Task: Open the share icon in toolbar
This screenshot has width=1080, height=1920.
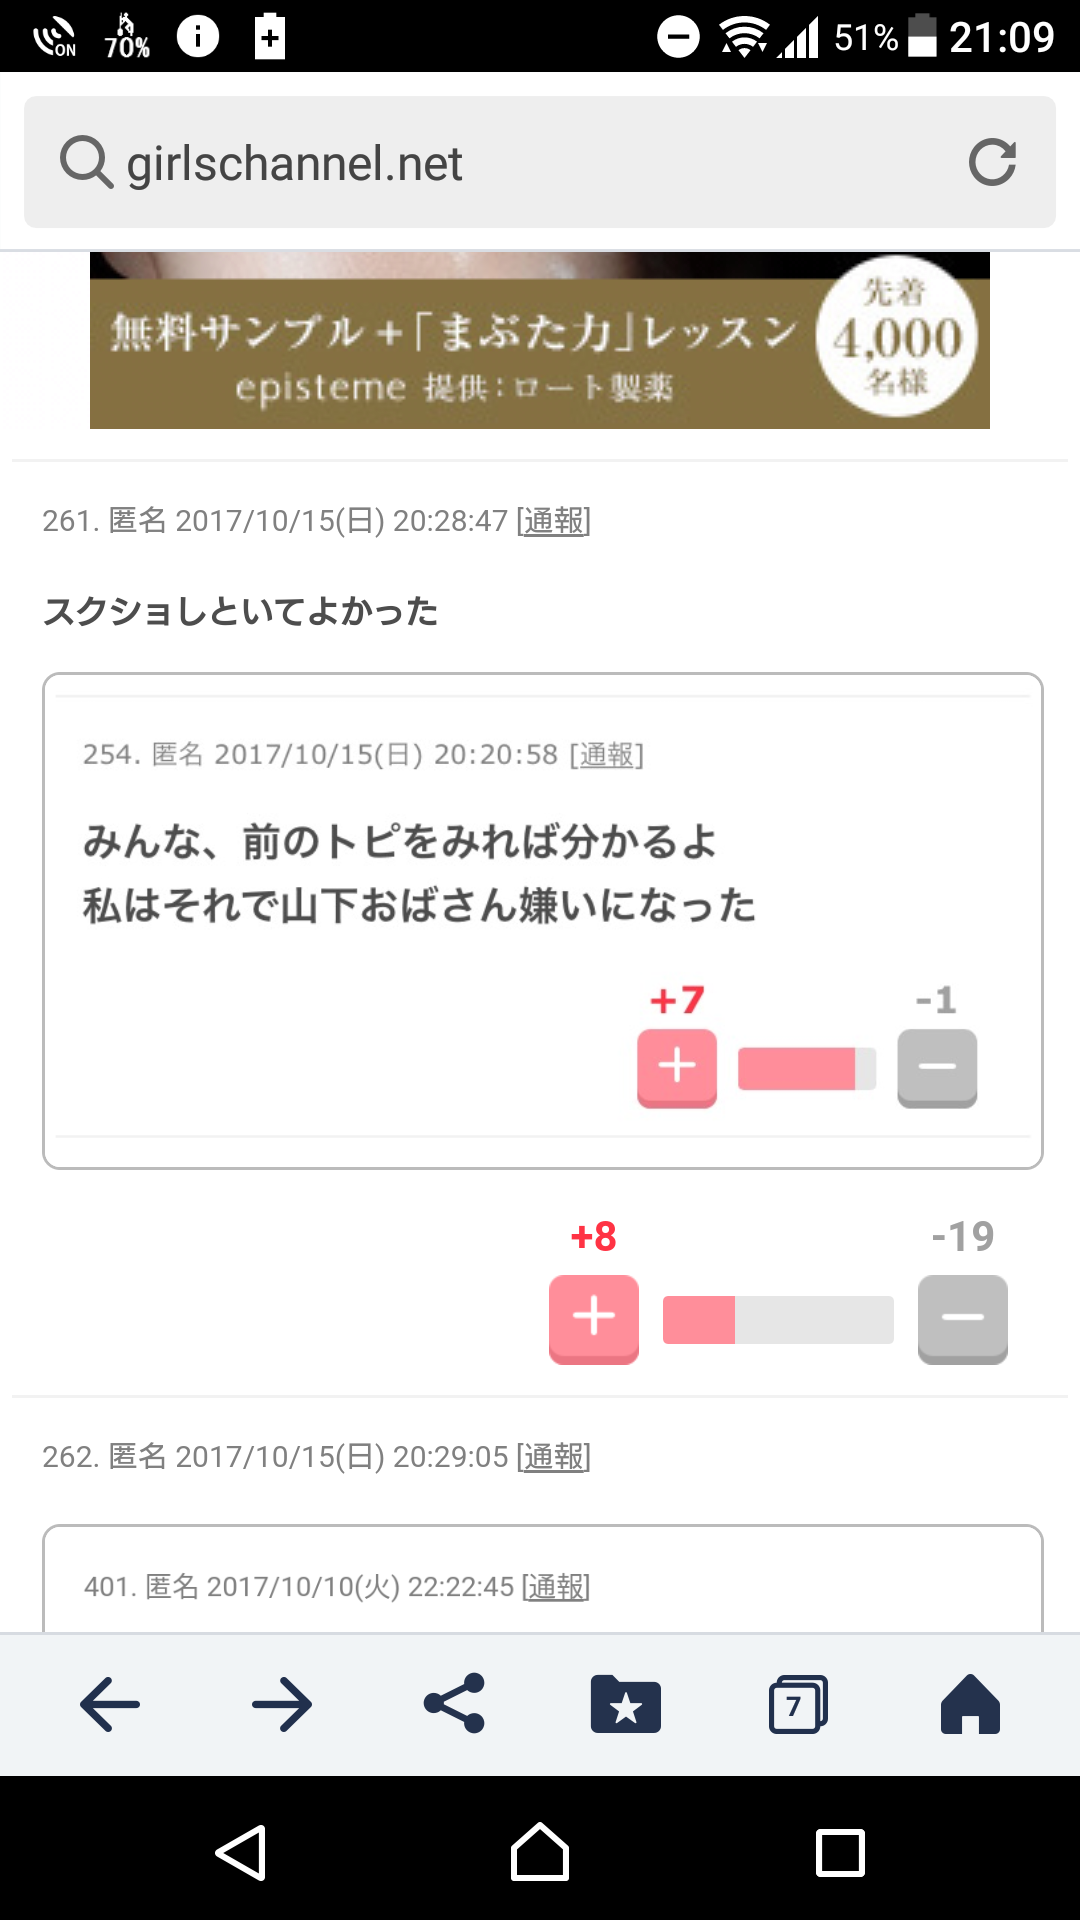Action: tap(454, 1704)
